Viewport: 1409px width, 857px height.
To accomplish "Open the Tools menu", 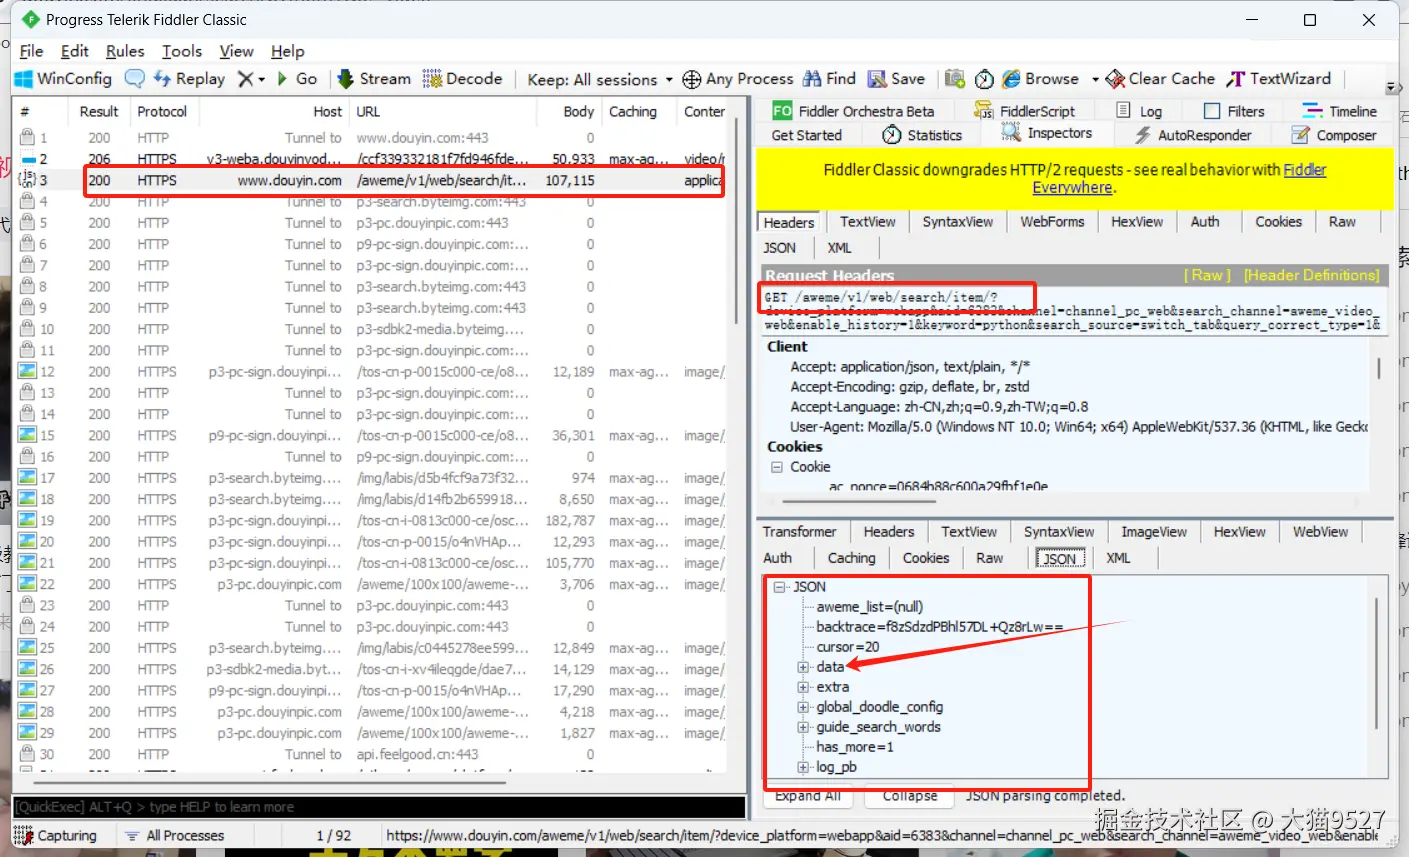I will coord(182,51).
